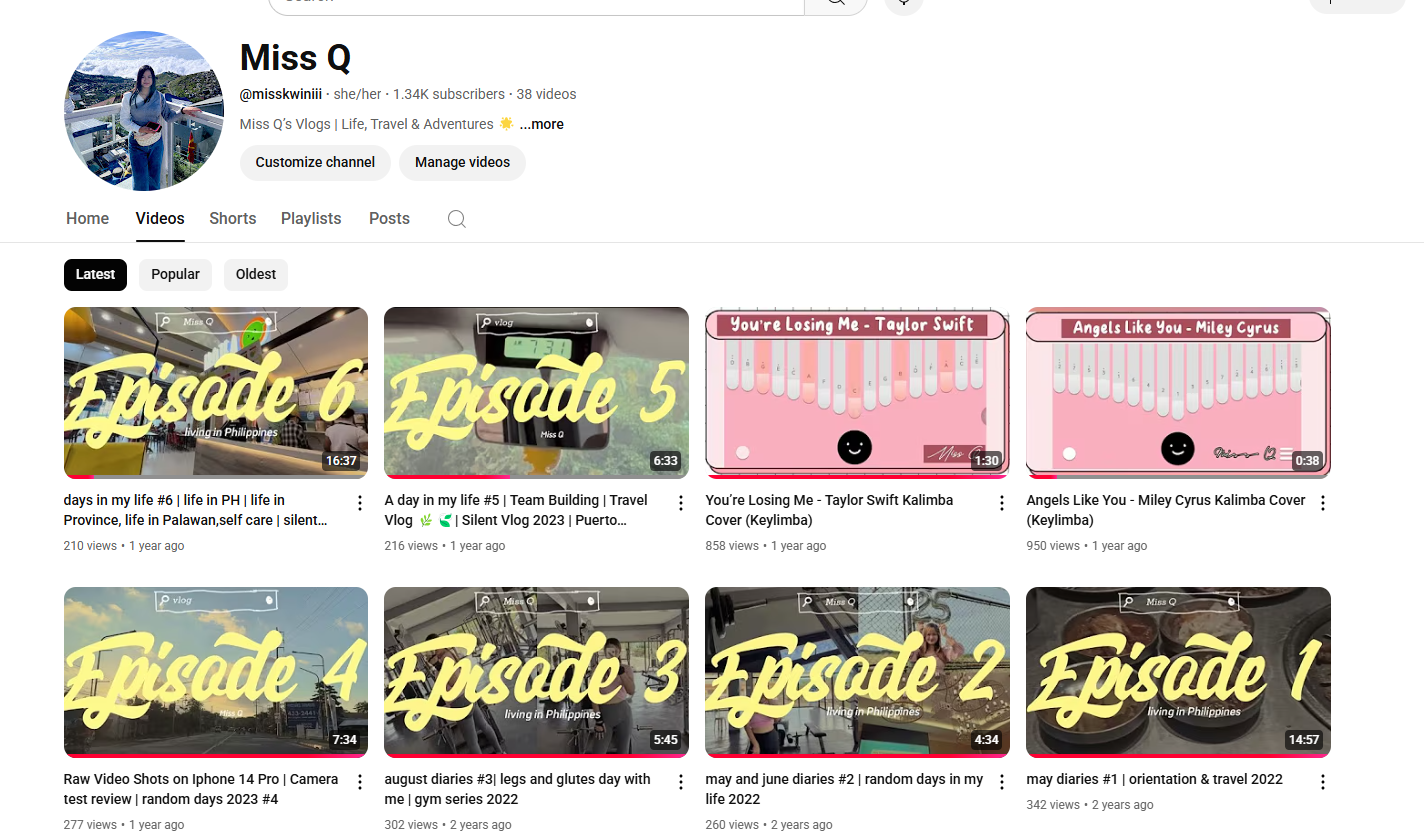
Task: Click the 14:57 duration badge on Episode 1
Action: 1304,741
